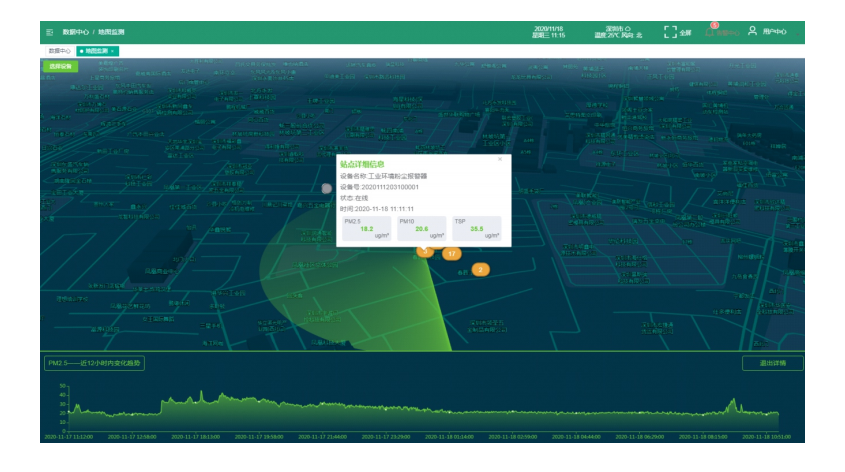
Task: Click the gray offline station marker
Action: [x=326, y=188]
